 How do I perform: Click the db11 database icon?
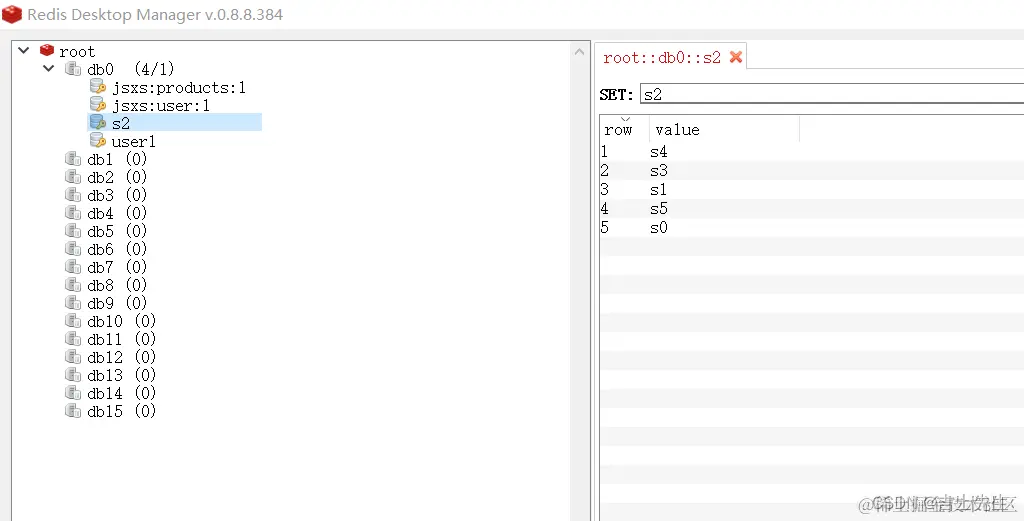[x=72, y=338]
